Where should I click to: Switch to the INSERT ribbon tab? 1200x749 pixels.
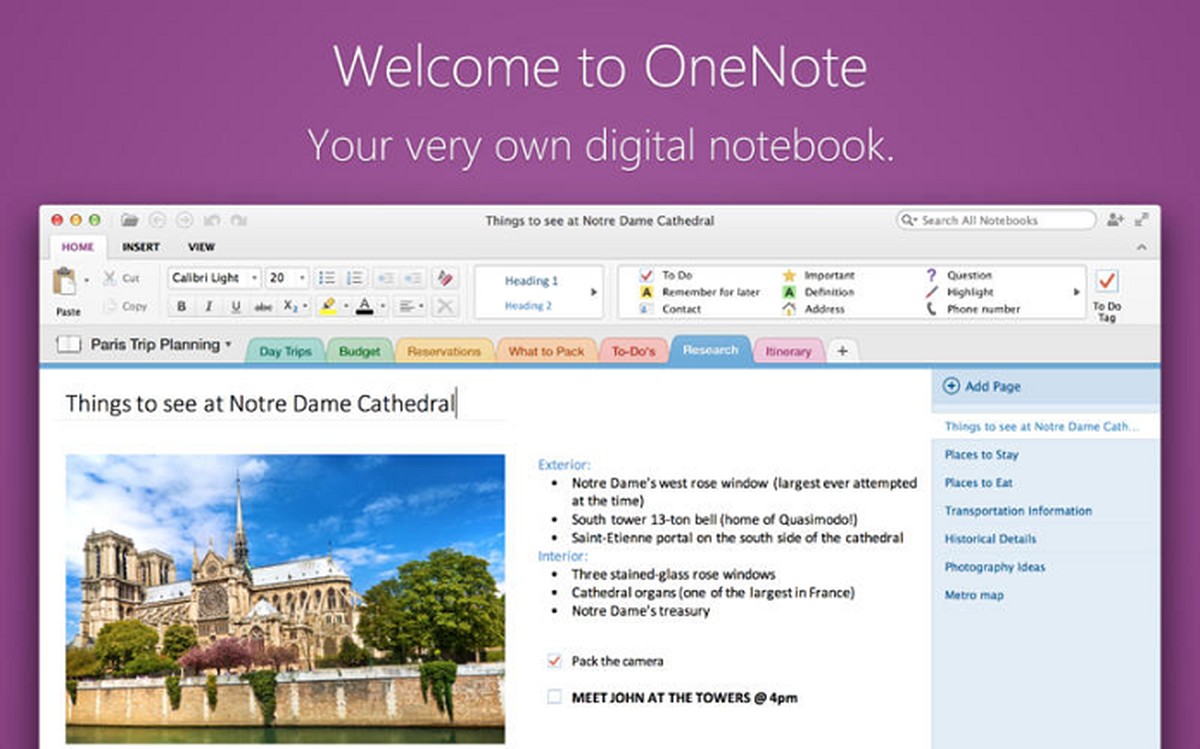(x=140, y=246)
